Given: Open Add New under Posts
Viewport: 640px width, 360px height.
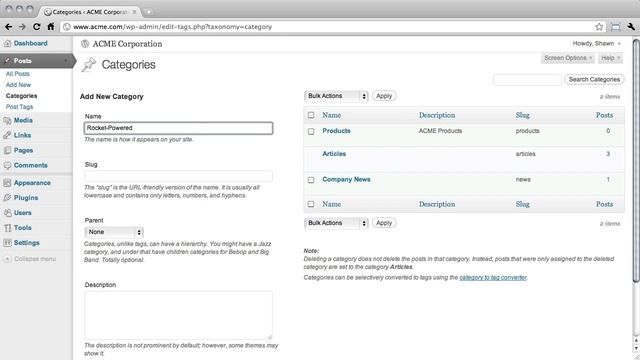Looking at the screenshot, I should [x=18, y=85].
